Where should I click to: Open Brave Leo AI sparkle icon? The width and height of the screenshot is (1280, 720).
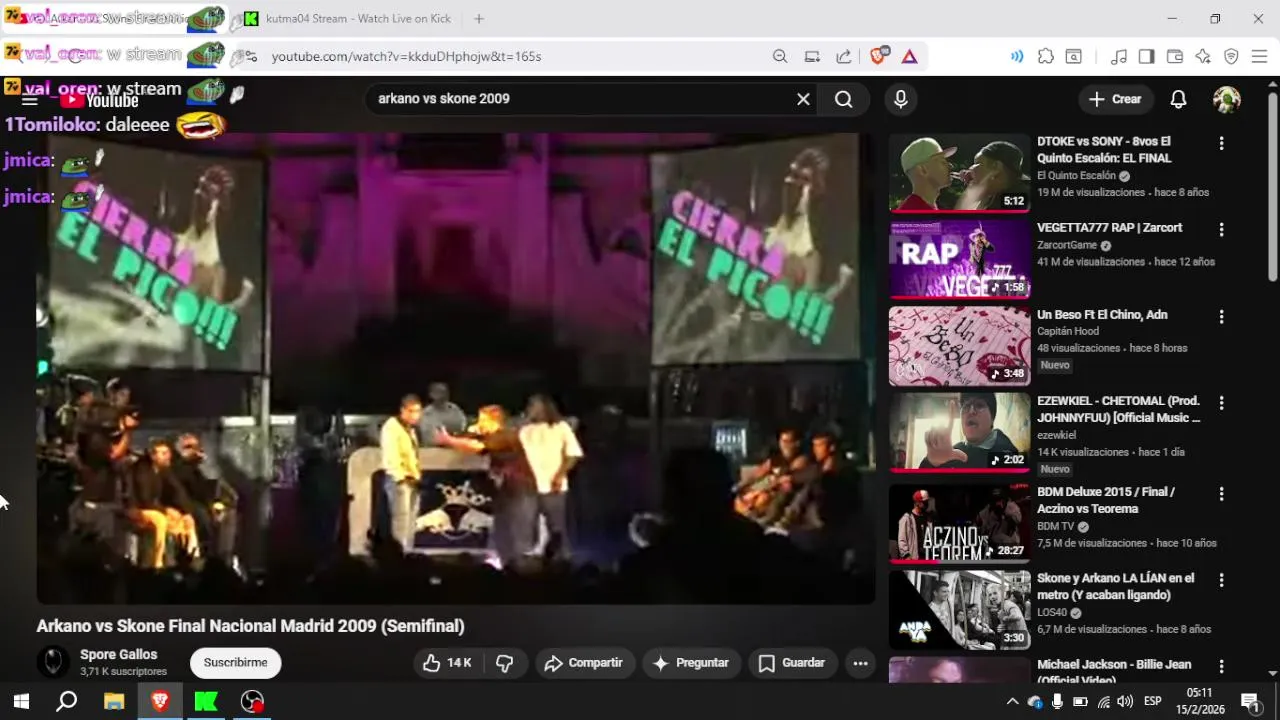(1203, 57)
